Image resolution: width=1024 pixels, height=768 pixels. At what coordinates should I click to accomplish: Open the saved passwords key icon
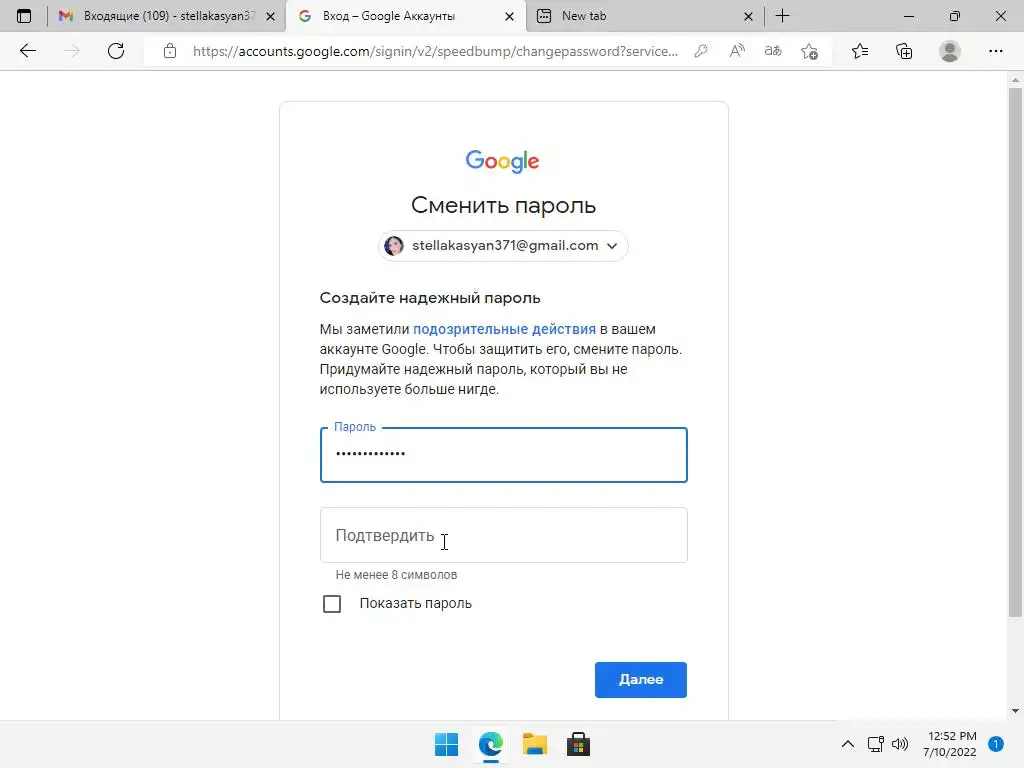coord(701,51)
